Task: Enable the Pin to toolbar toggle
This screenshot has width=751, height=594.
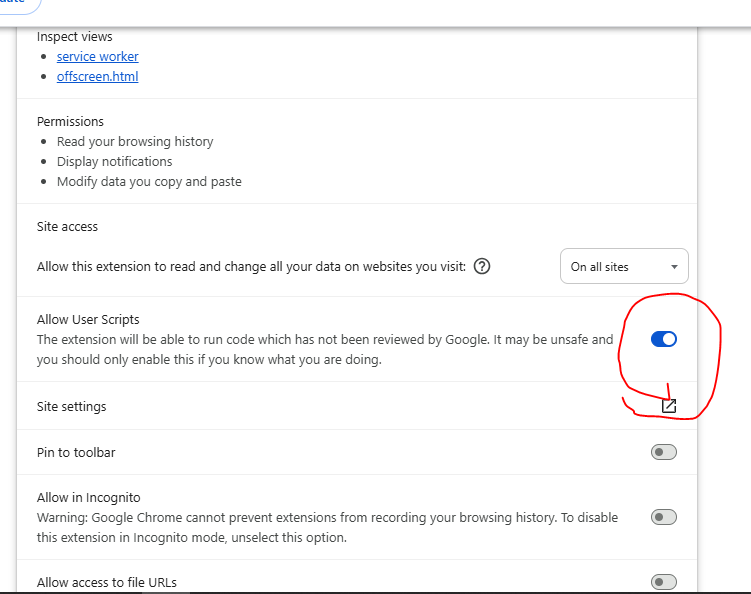Action: coord(664,452)
